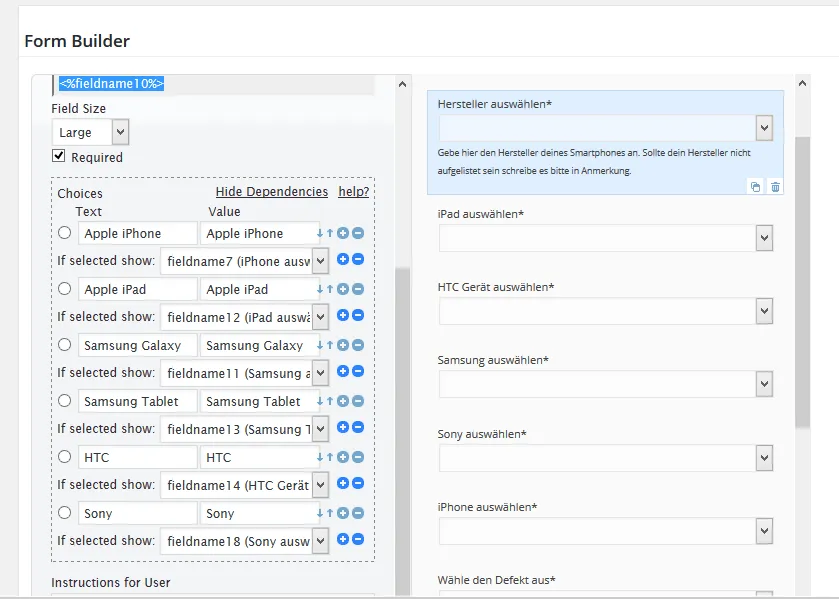Open fieldname14 dependency dropdown
Screen dimensions: 839x599
tap(245, 485)
